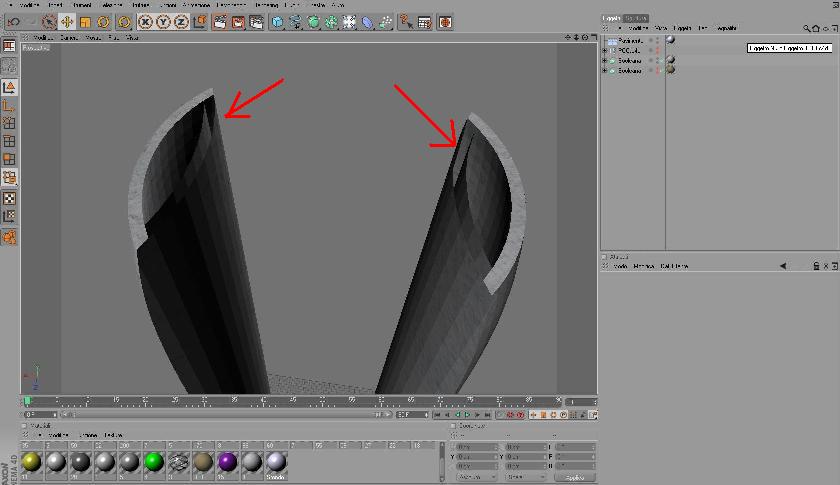
Task: Click the Undo arrow icon
Action: [x=14, y=22]
